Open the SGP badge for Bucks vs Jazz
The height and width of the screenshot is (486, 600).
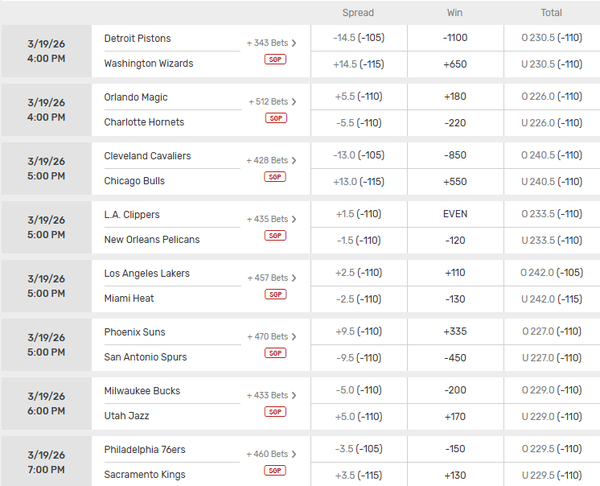point(275,412)
